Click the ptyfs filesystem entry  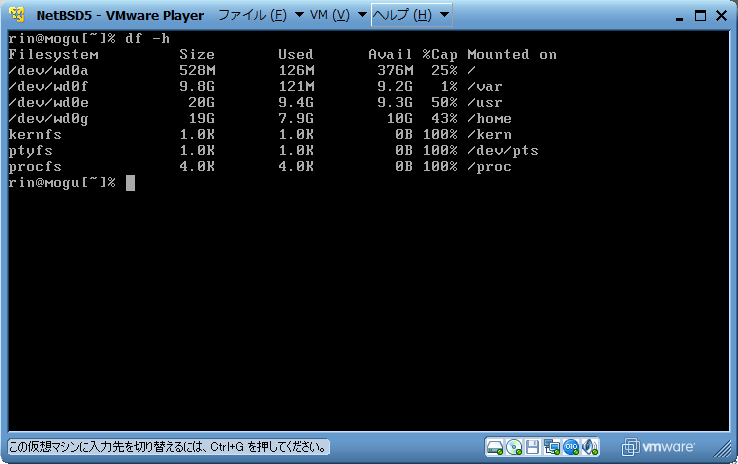pos(31,151)
